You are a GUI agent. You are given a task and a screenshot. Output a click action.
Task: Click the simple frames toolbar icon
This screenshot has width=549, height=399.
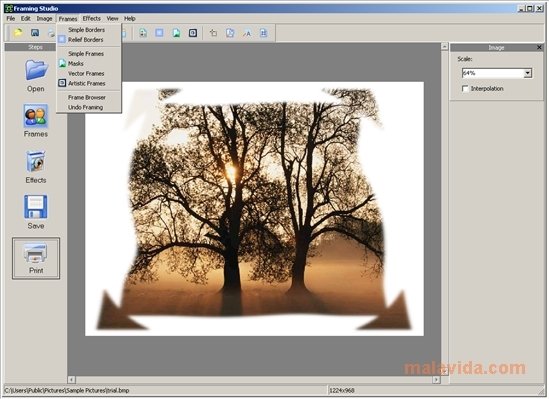click(143, 33)
